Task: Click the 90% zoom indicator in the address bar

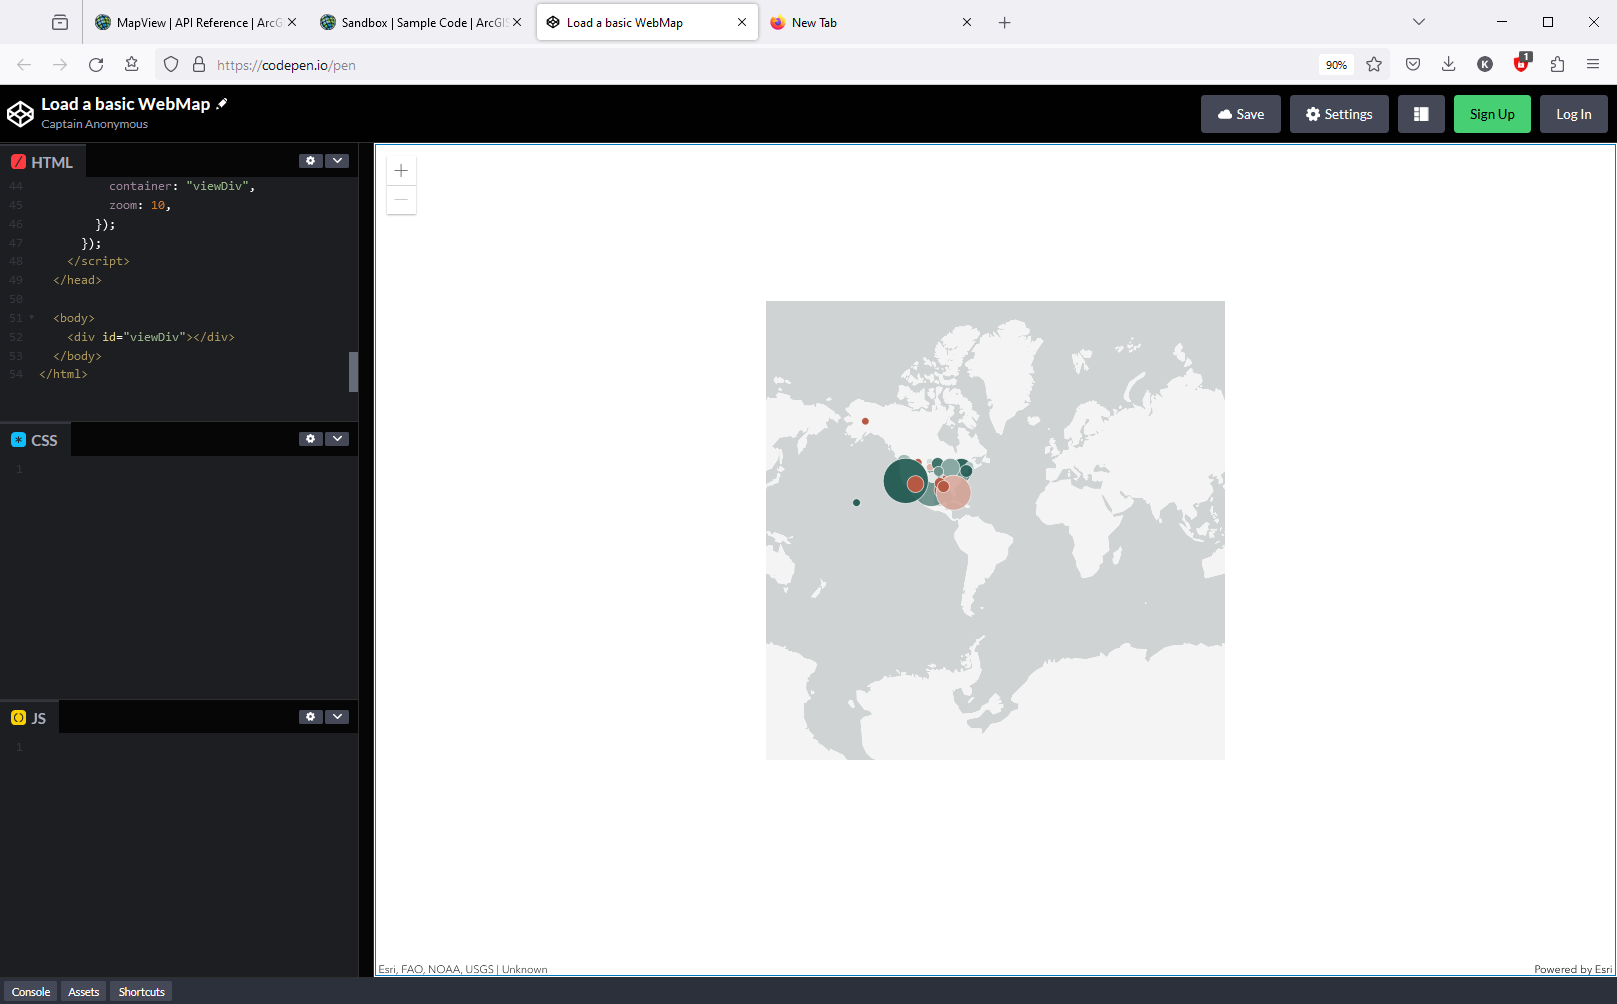Action: [1336, 64]
